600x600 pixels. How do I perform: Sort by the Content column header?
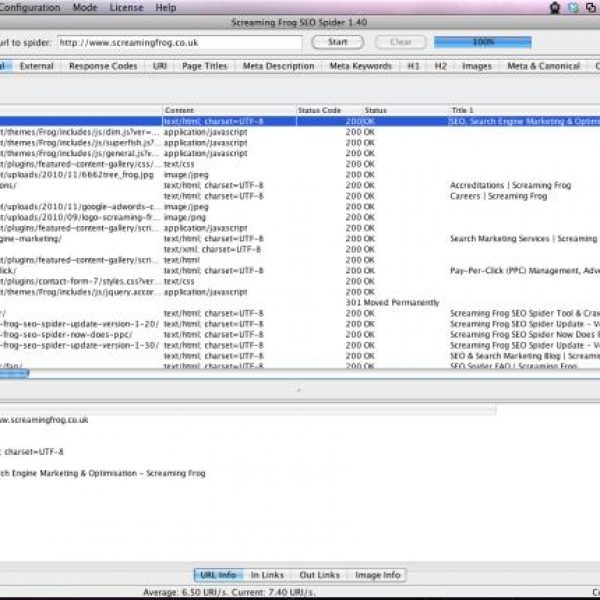229,110
